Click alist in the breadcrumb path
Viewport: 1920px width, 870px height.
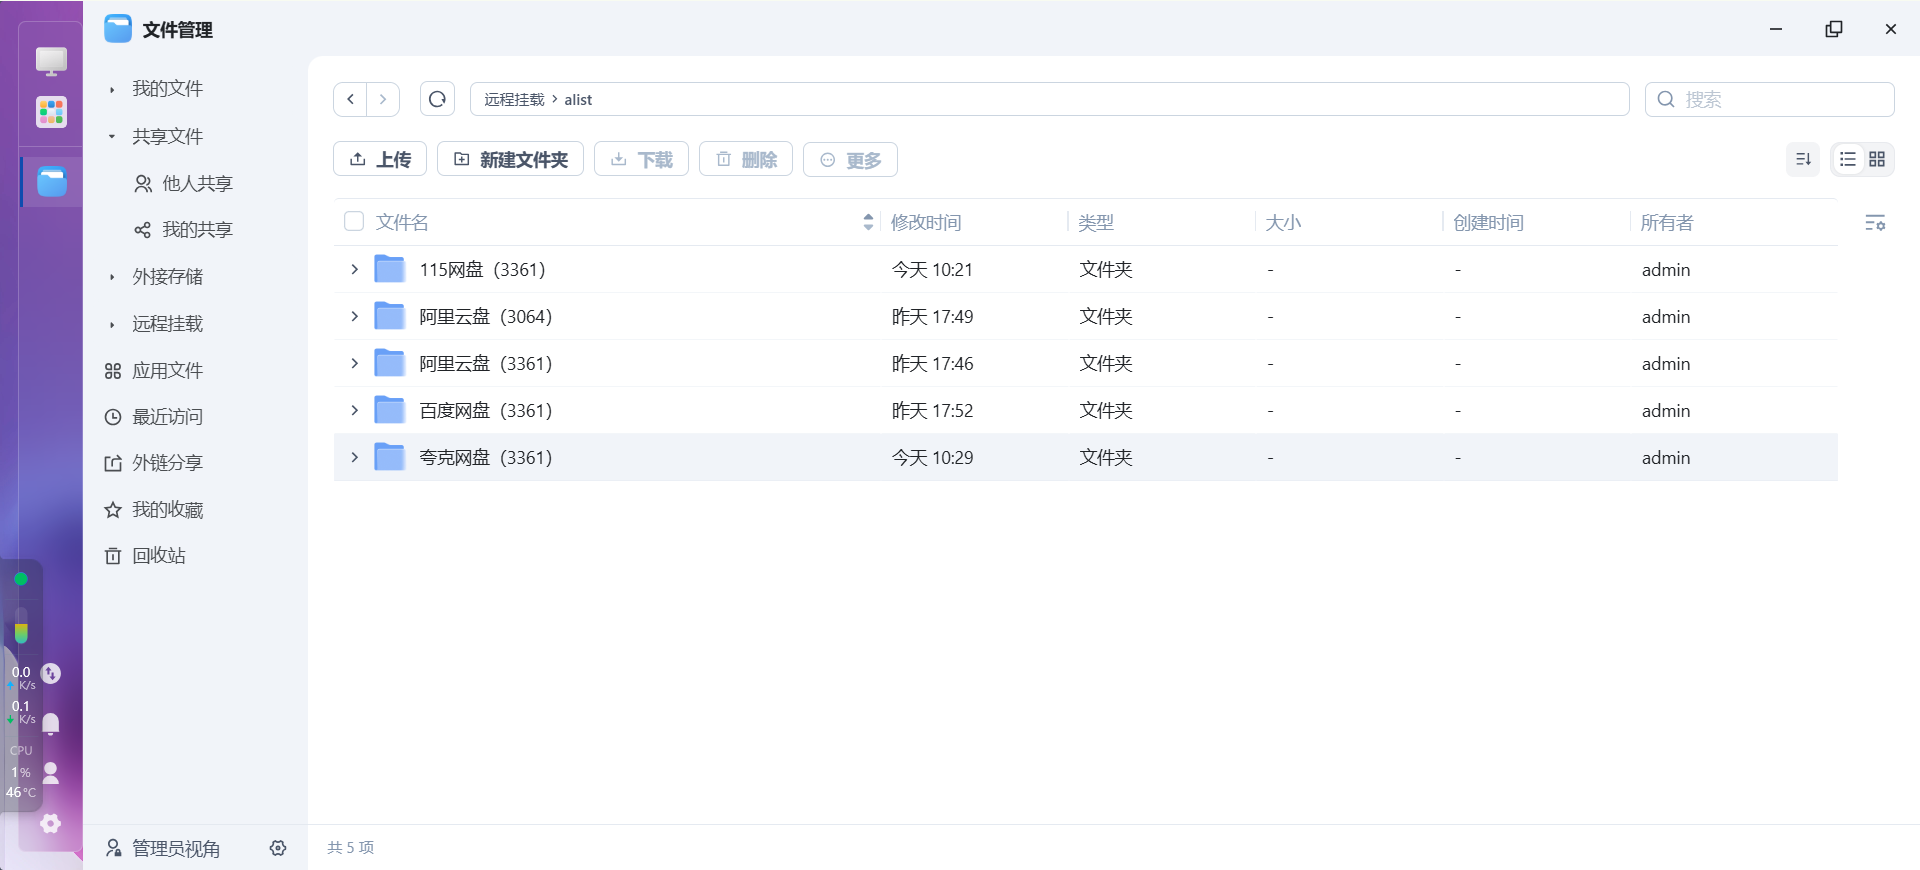578,99
